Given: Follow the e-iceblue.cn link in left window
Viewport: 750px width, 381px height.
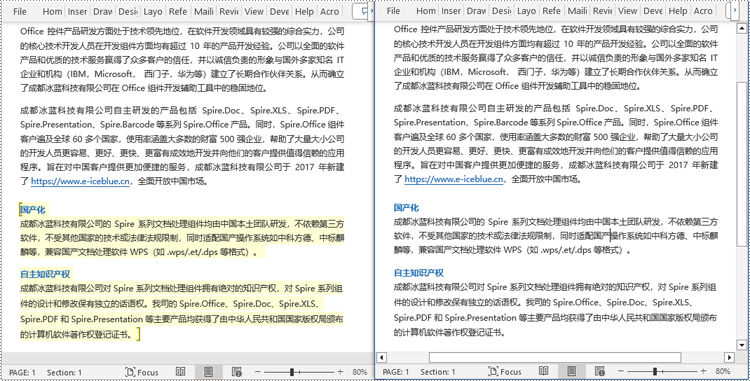Looking at the screenshot, I should pos(80,181).
